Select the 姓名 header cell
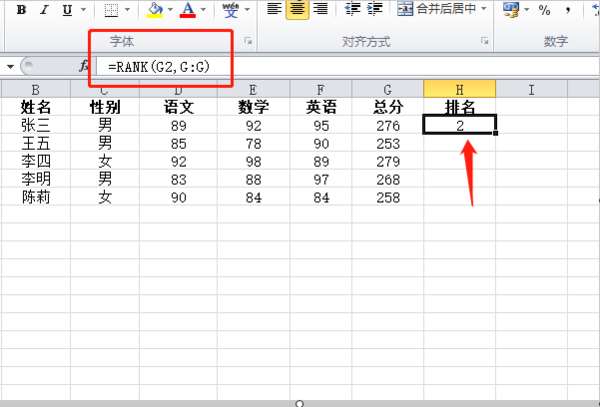This screenshot has width=600, height=407. [36, 107]
